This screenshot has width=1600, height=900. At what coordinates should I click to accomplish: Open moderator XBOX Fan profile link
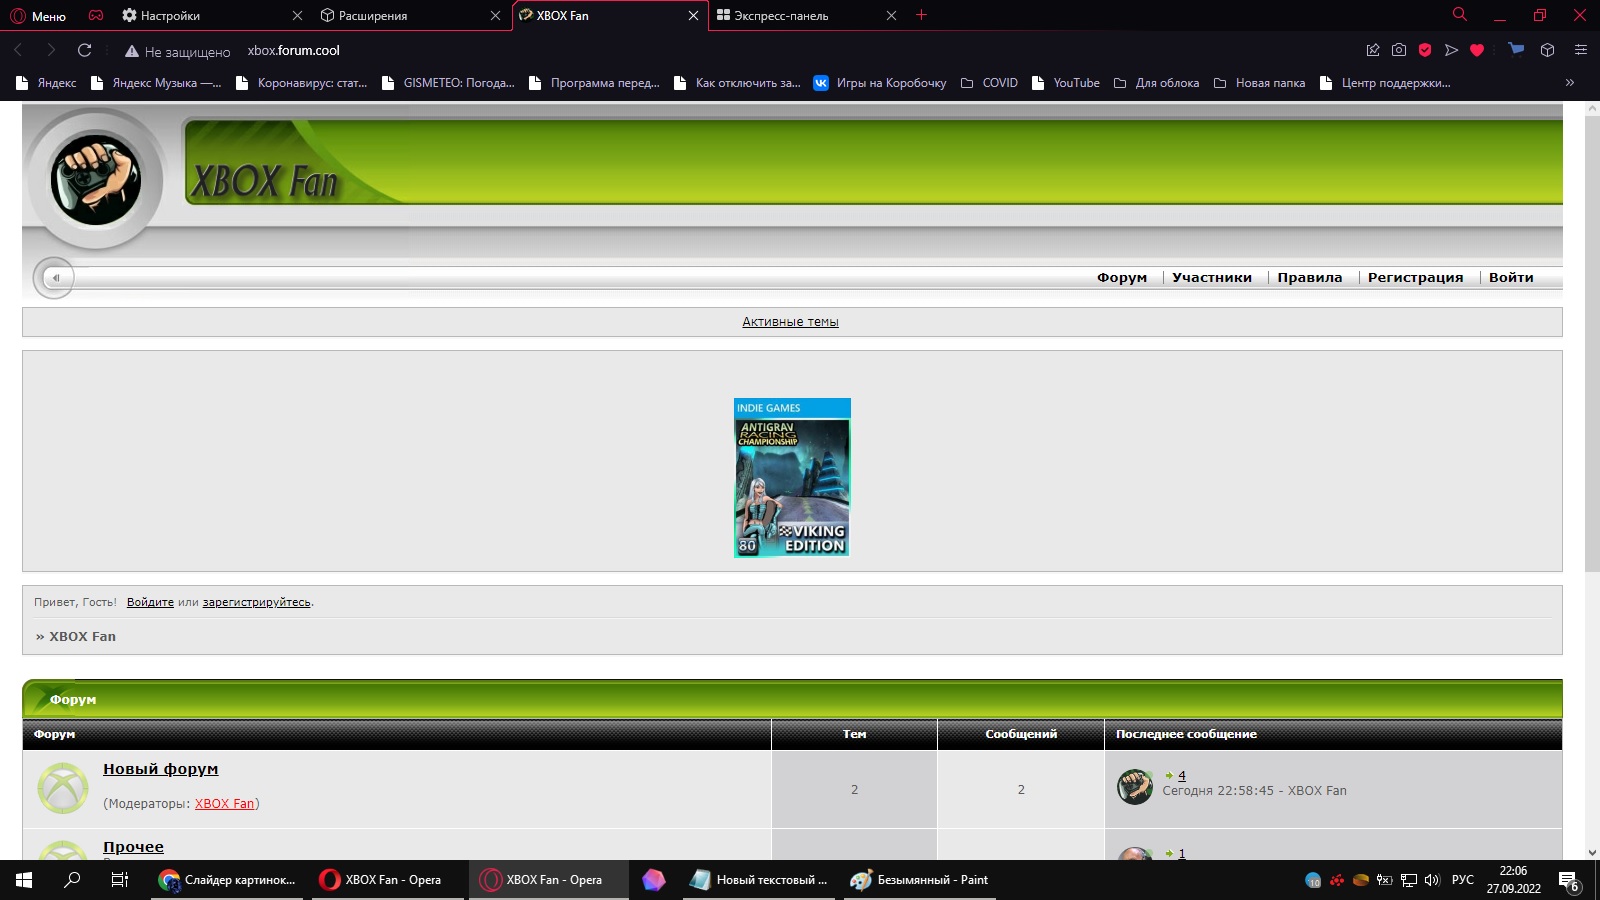[x=224, y=804]
